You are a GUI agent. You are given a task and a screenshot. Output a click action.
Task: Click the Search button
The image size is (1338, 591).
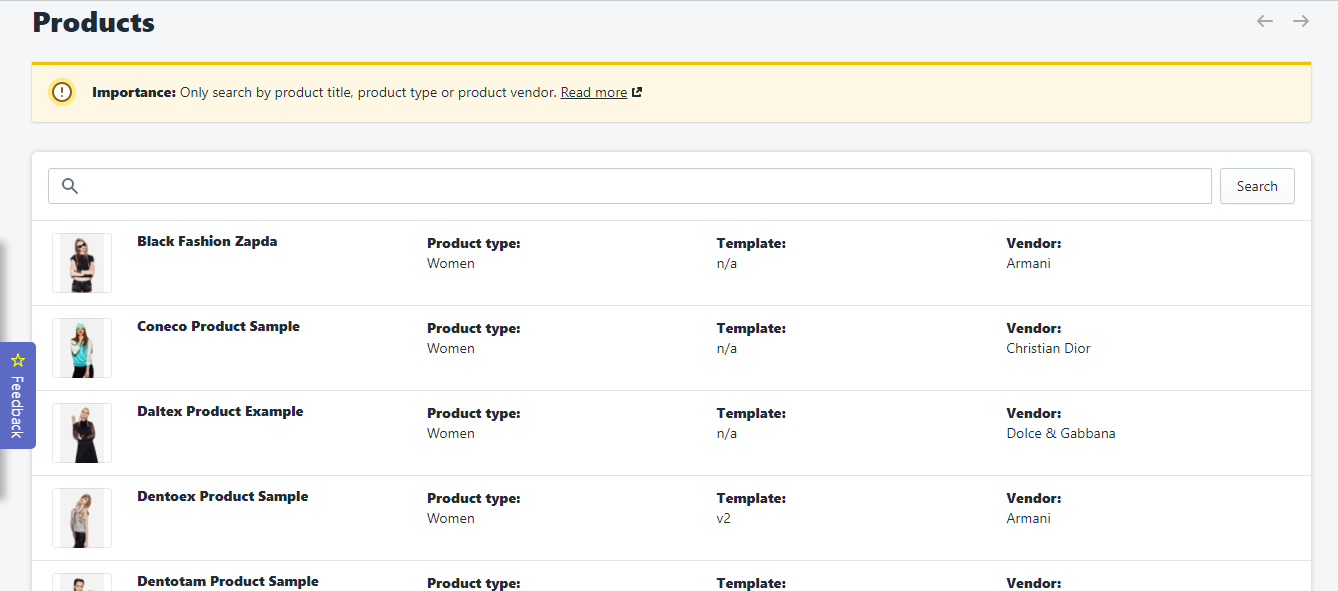[1257, 186]
